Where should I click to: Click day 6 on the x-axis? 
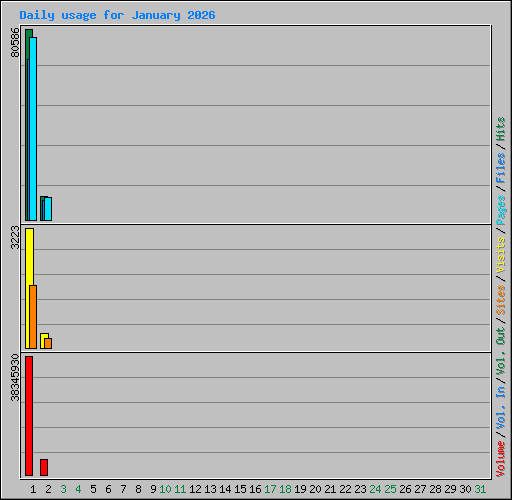tap(108, 489)
